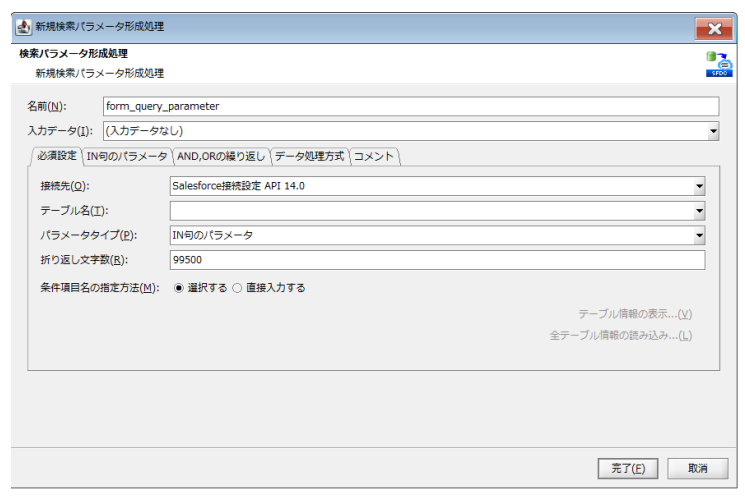The width and height of the screenshot is (745, 498).
Task: Click the 取消 button
Action: click(696, 468)
